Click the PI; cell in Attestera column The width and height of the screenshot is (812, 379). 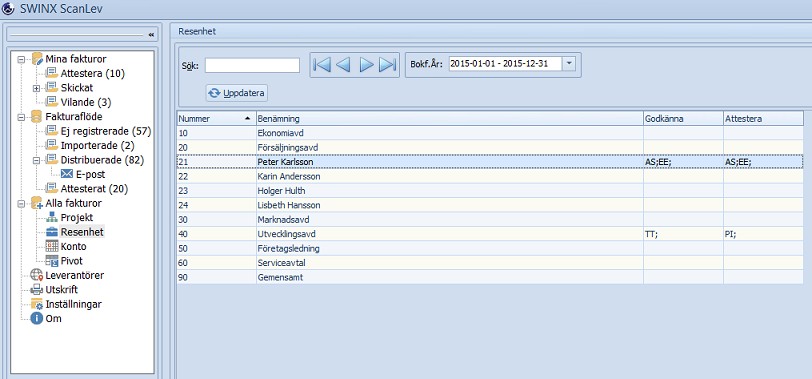click(763, 234)
